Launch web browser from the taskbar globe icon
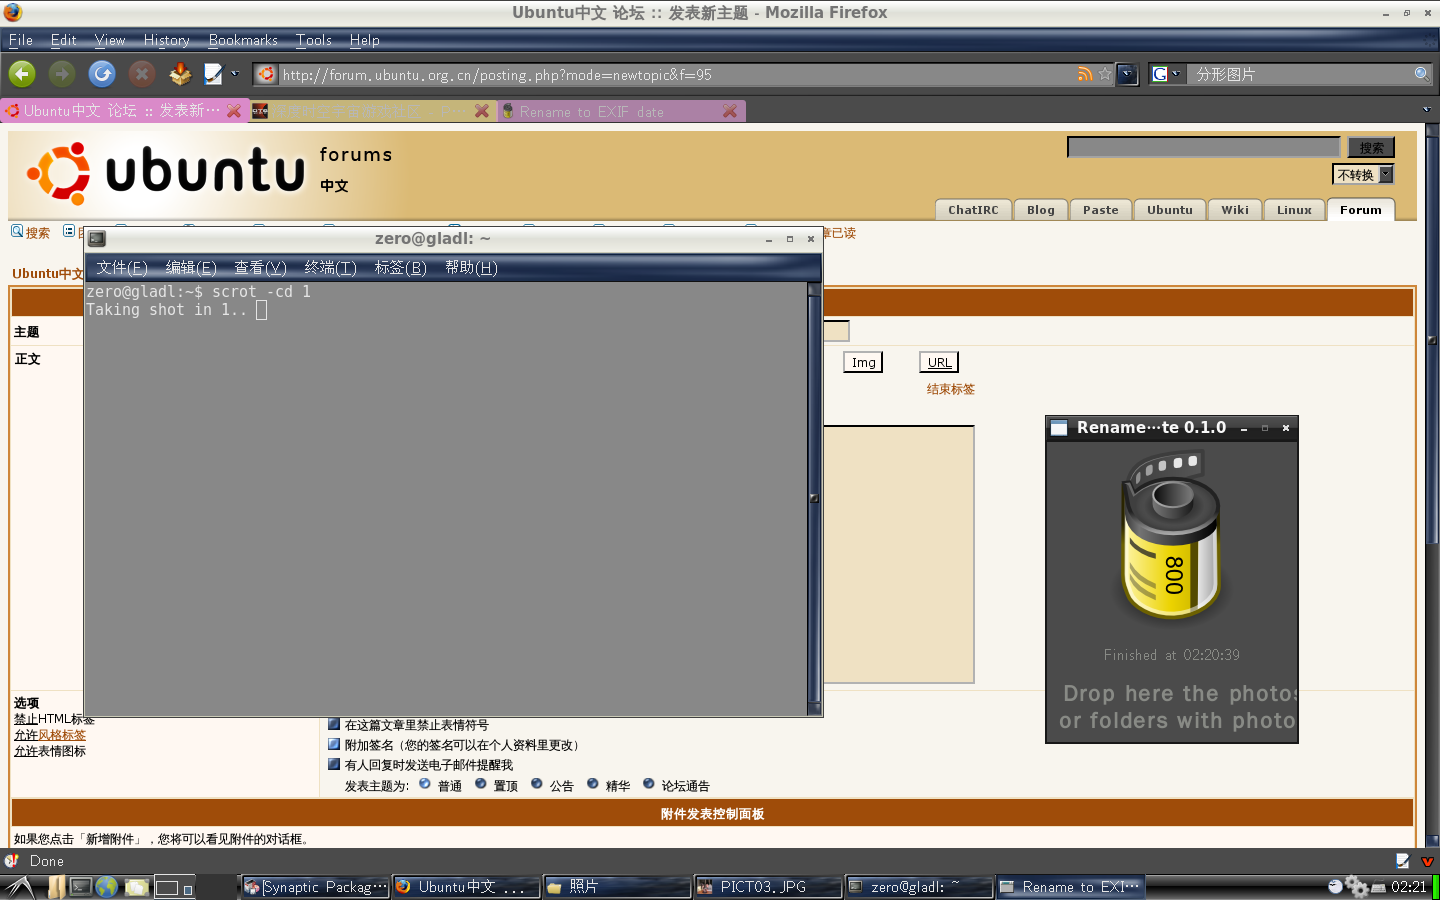Screen dimensions: 1440x900 pos(107,887)
